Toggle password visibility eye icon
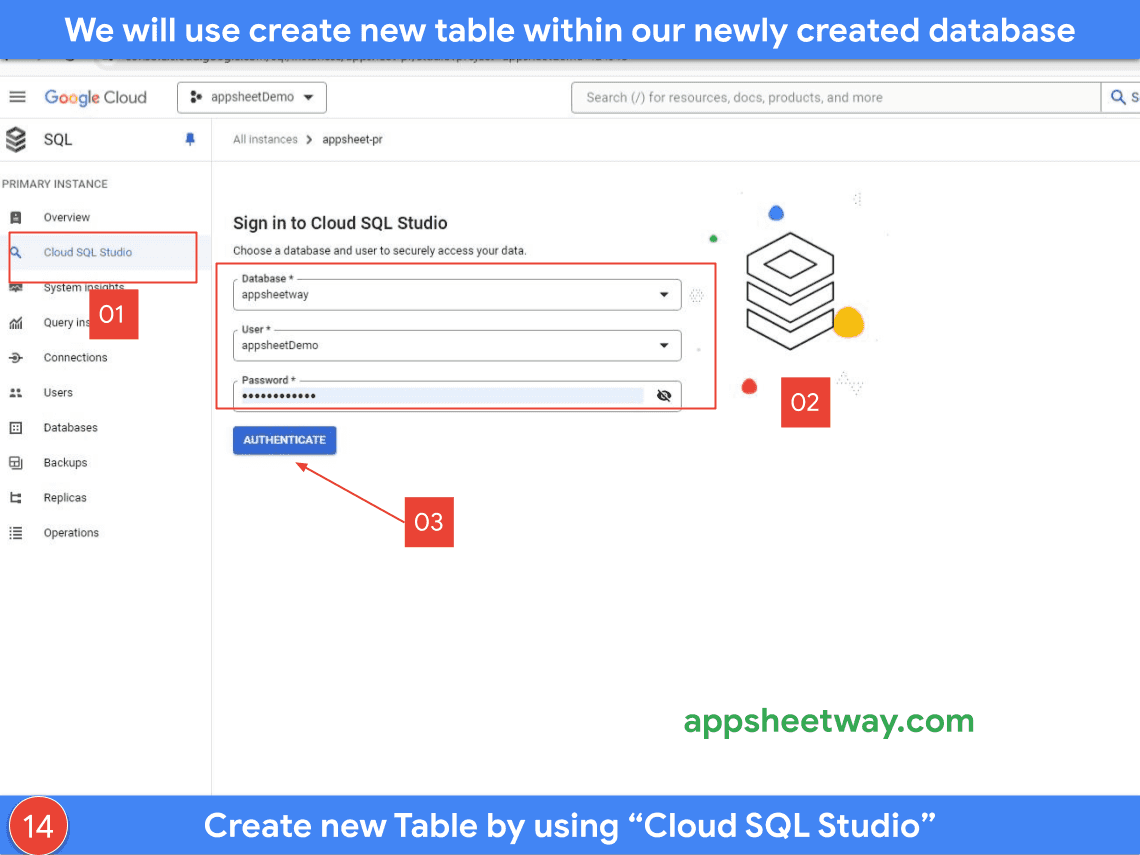 [664, 396]
